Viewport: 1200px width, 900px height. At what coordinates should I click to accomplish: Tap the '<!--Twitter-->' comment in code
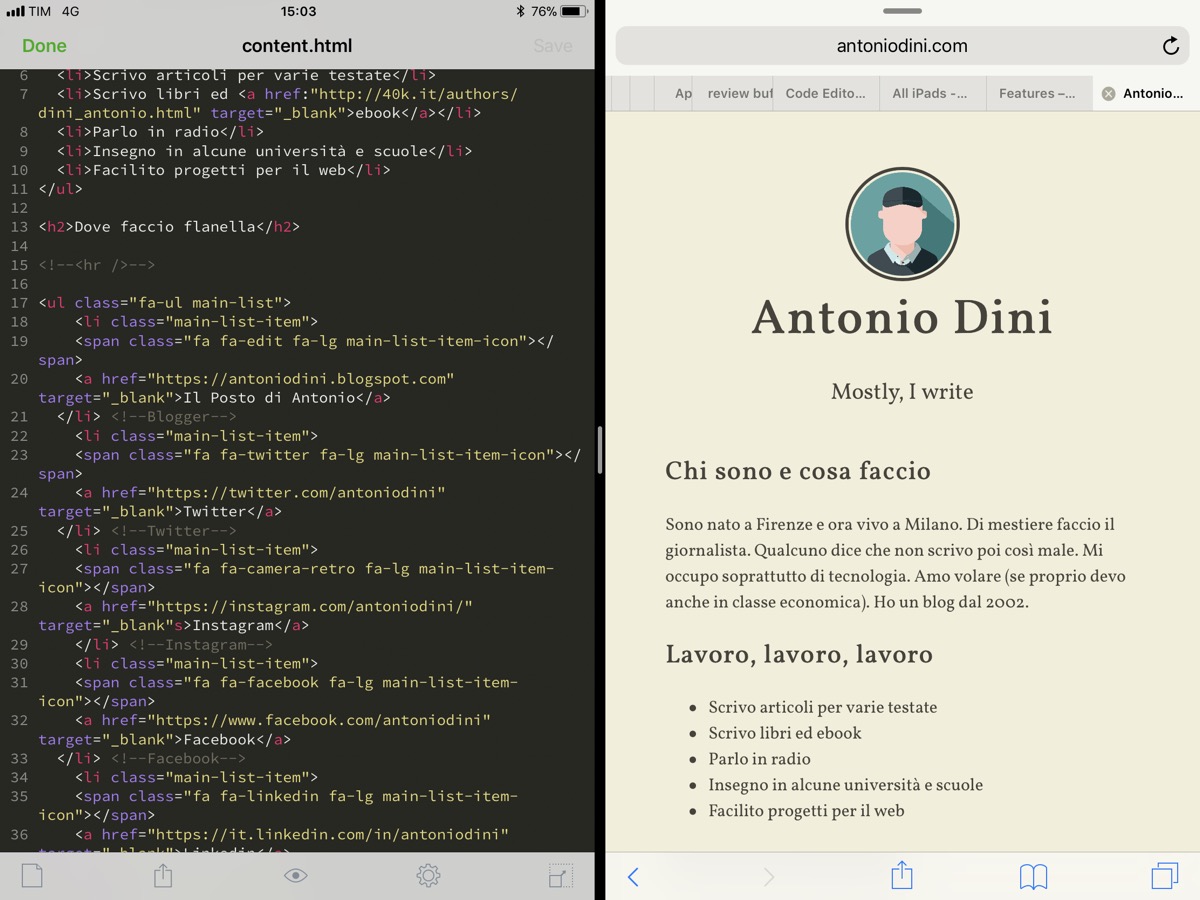(x=174, y=531)
